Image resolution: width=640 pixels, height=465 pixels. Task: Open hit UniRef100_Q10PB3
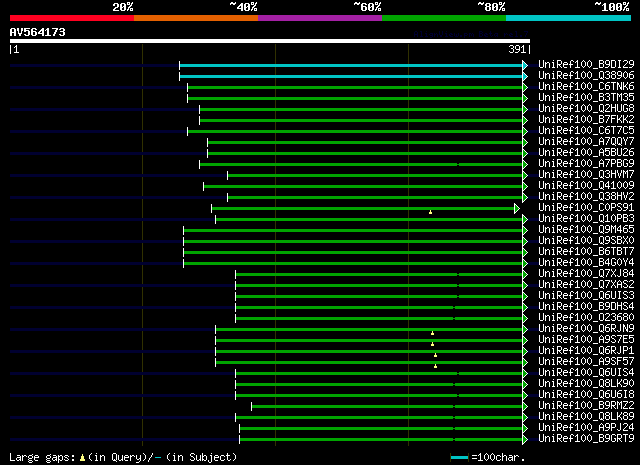coord(586,218)
